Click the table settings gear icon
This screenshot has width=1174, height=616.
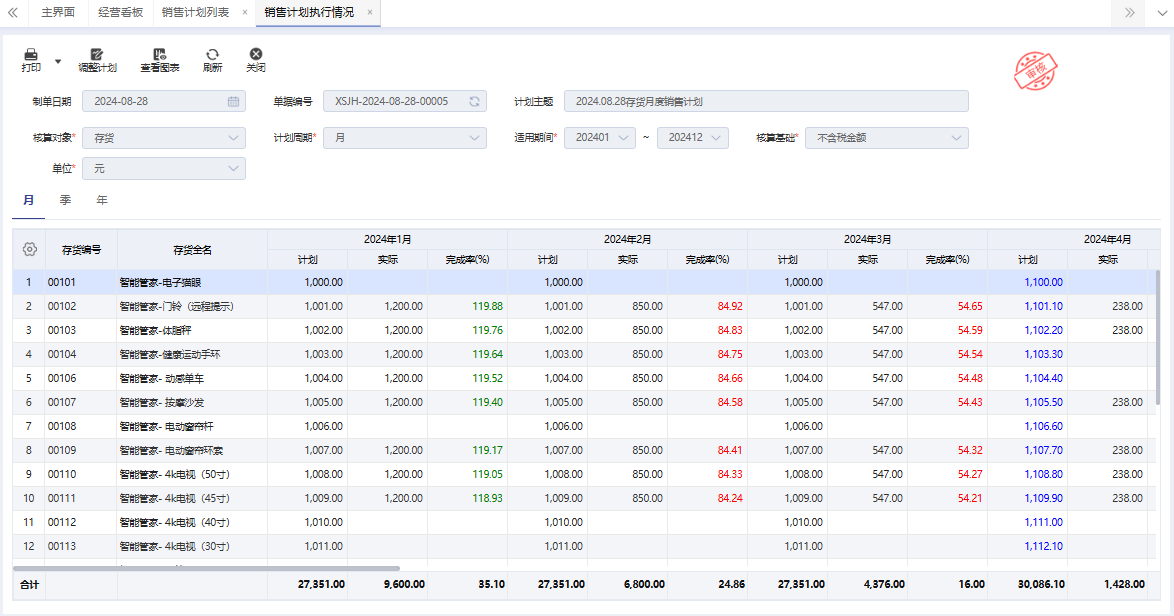pyautogui.click(x=29, y=249)
